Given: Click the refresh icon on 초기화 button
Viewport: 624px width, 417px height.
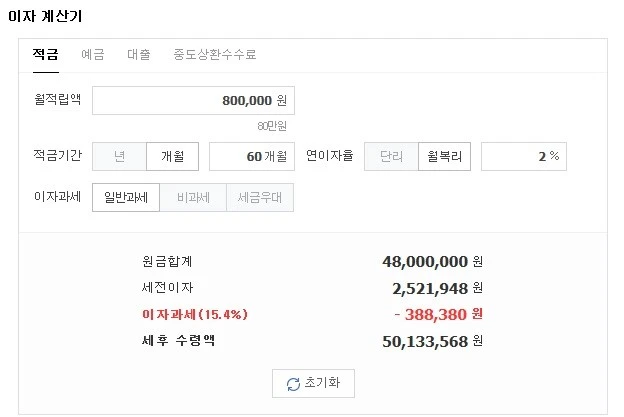Looking at the screenshot, I should 293,384.
